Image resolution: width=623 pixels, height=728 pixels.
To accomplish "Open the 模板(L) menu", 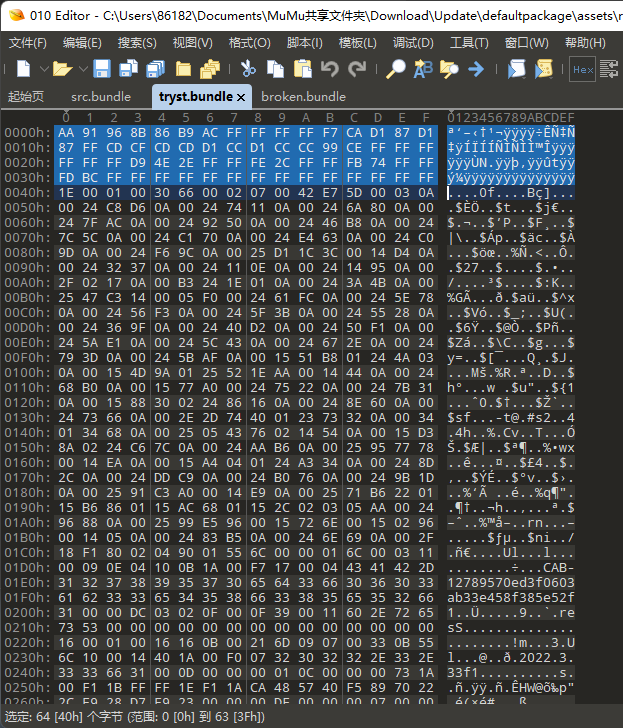I will [357, 43].
